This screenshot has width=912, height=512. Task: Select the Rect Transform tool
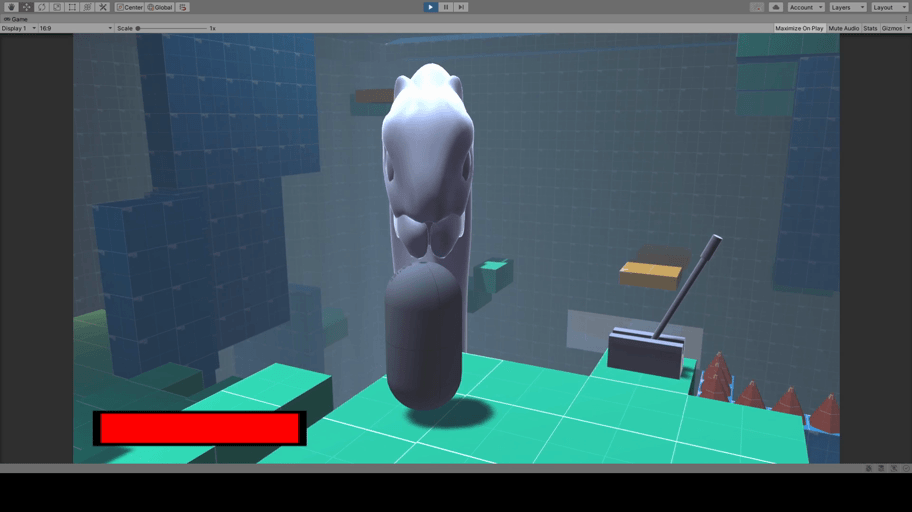pos(72,7)
